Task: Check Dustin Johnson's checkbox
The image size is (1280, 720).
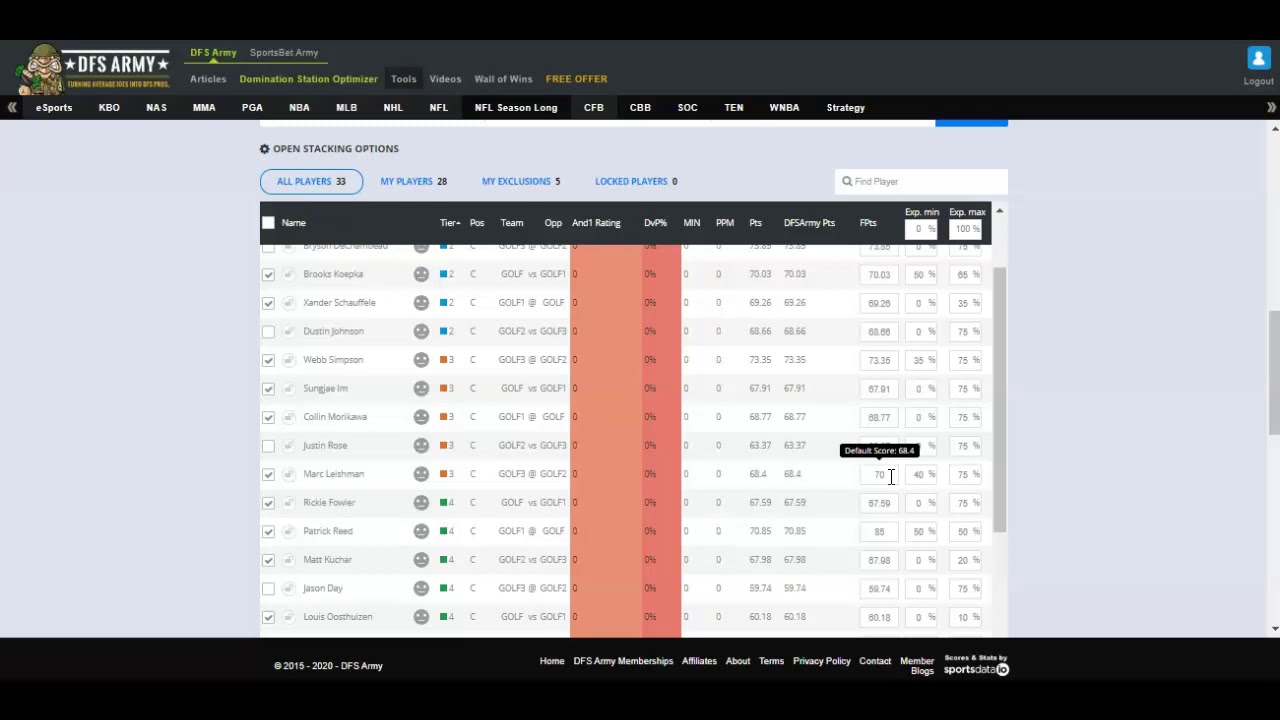Action: pos(268,331)
